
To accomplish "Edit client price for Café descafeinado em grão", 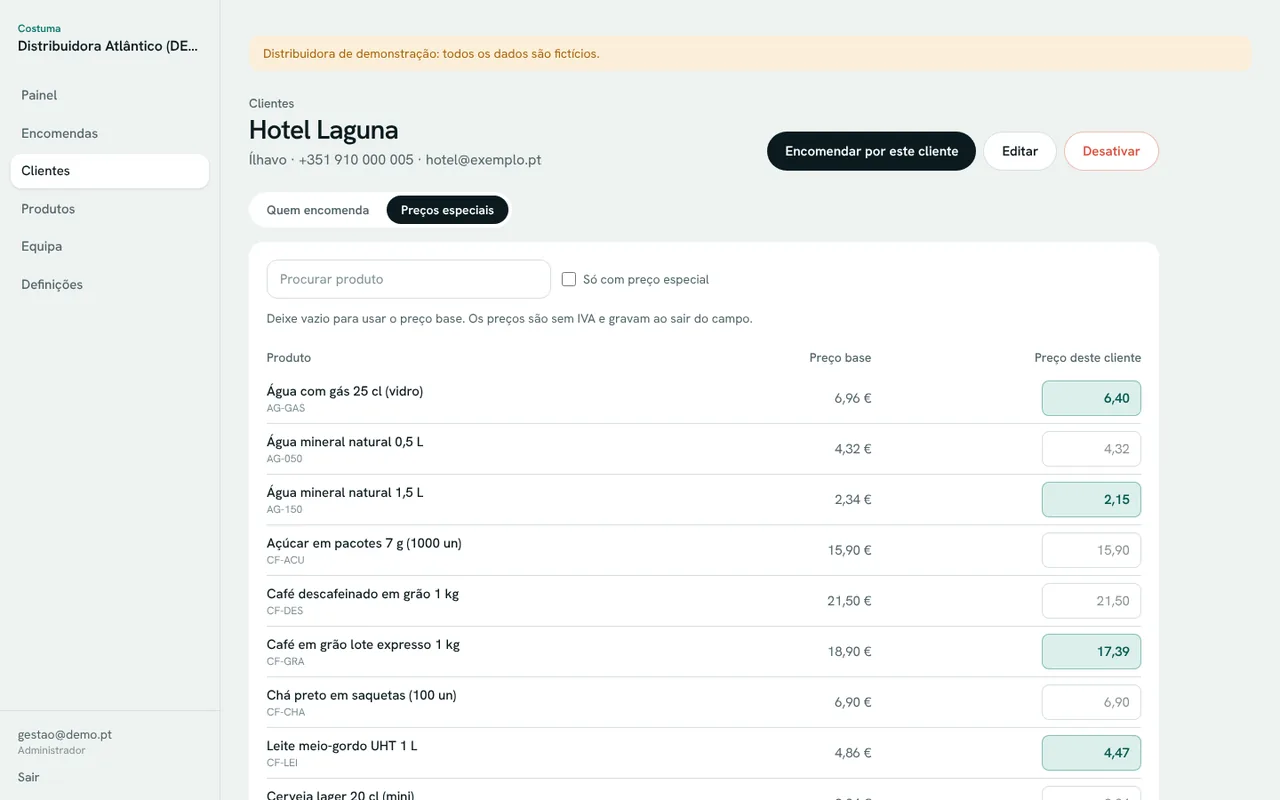I will pos(1091,601).
